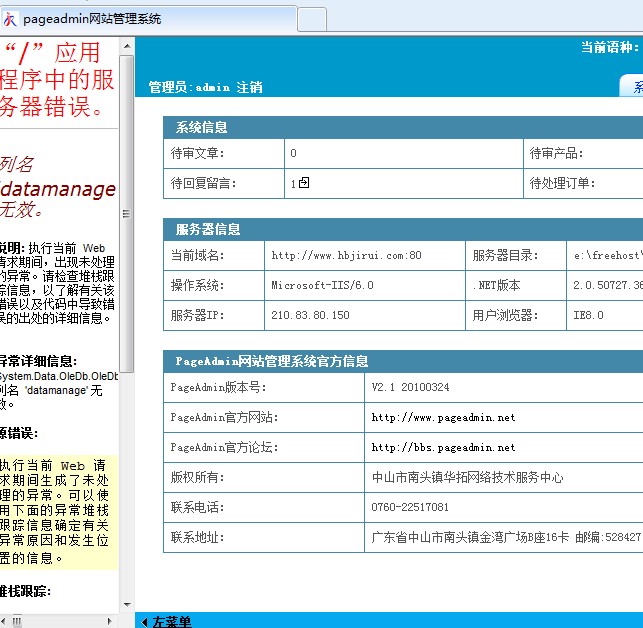This screenshot has height=628, width=643.
Task: Click the server IP 210.83.80.150 cell
Action: point(310,315)
